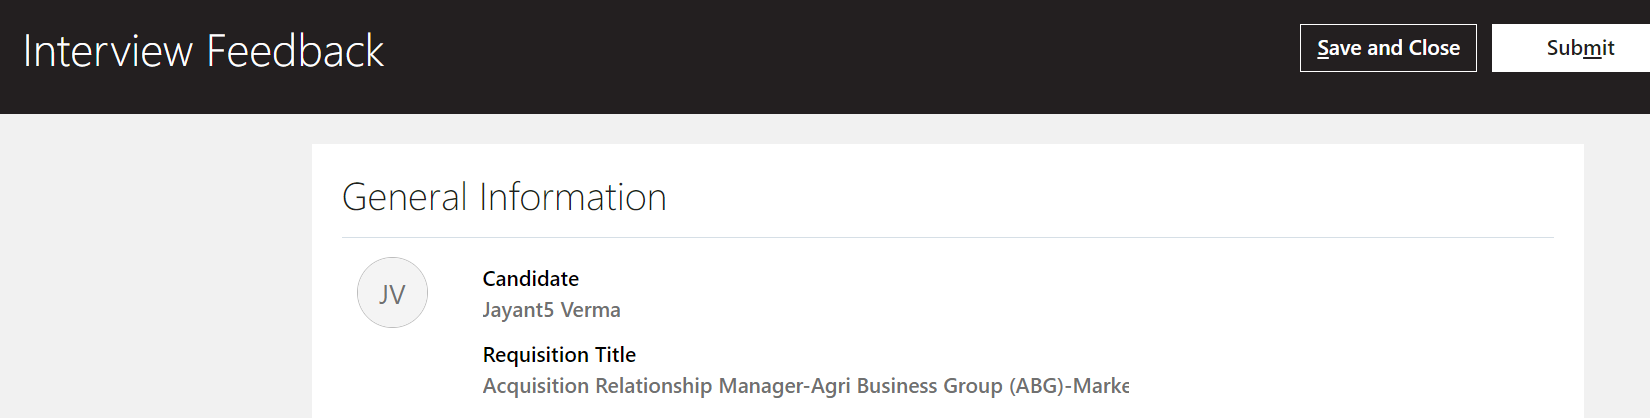The width and height of the screenshot is (1650, 418).
Task: Select the Interview Feedback page title
Action: pos(203,51)
